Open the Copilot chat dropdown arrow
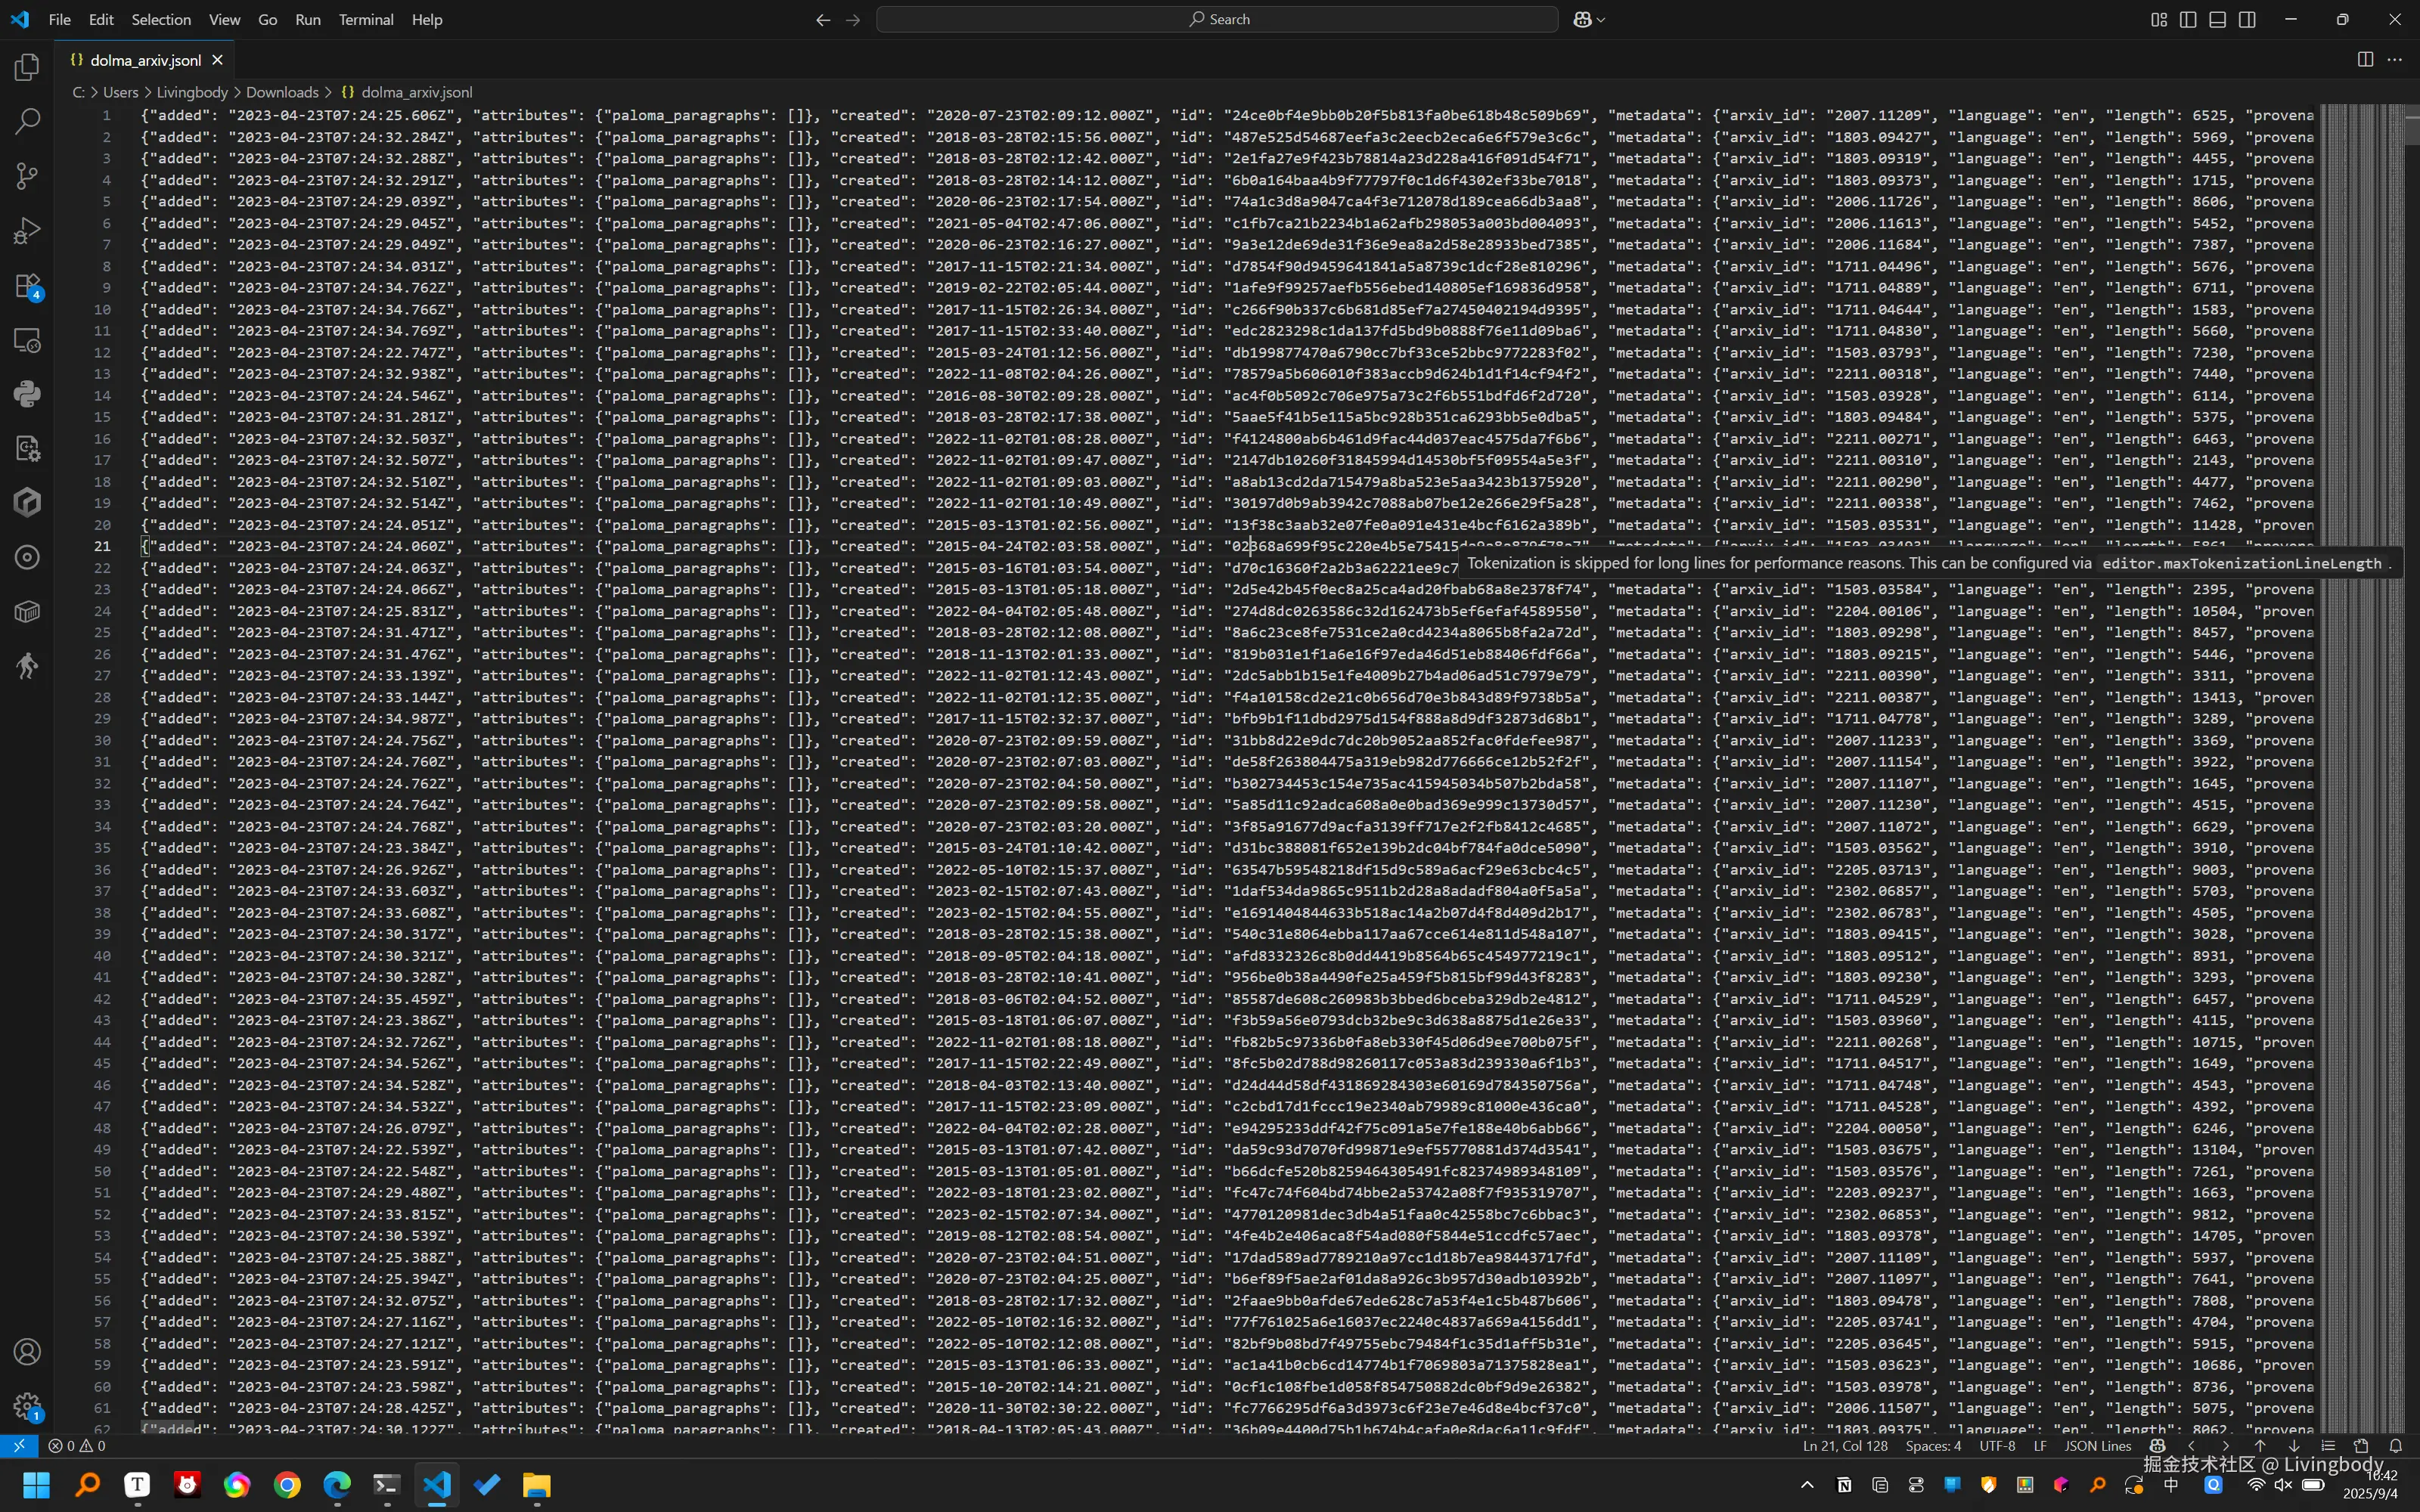2420x1512 pixels. coord(1601,20)
